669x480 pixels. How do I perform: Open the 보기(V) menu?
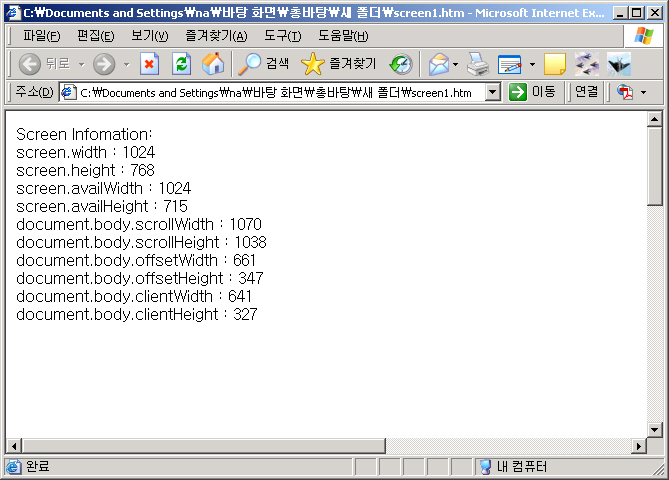(x=150, y=36)
